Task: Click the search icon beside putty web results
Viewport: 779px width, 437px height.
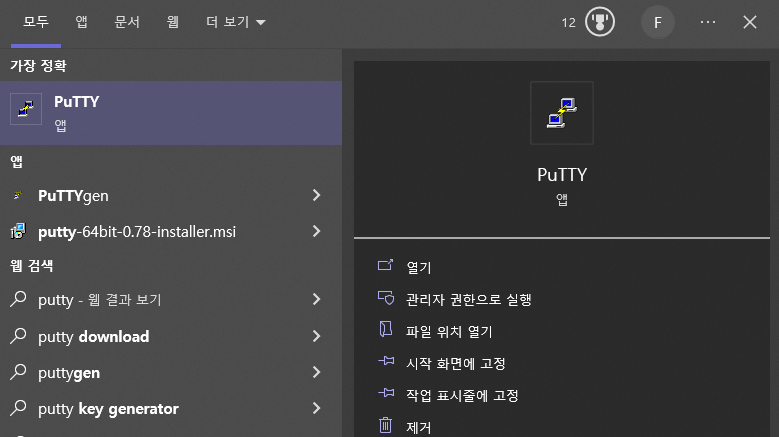Action: [18, 299]
